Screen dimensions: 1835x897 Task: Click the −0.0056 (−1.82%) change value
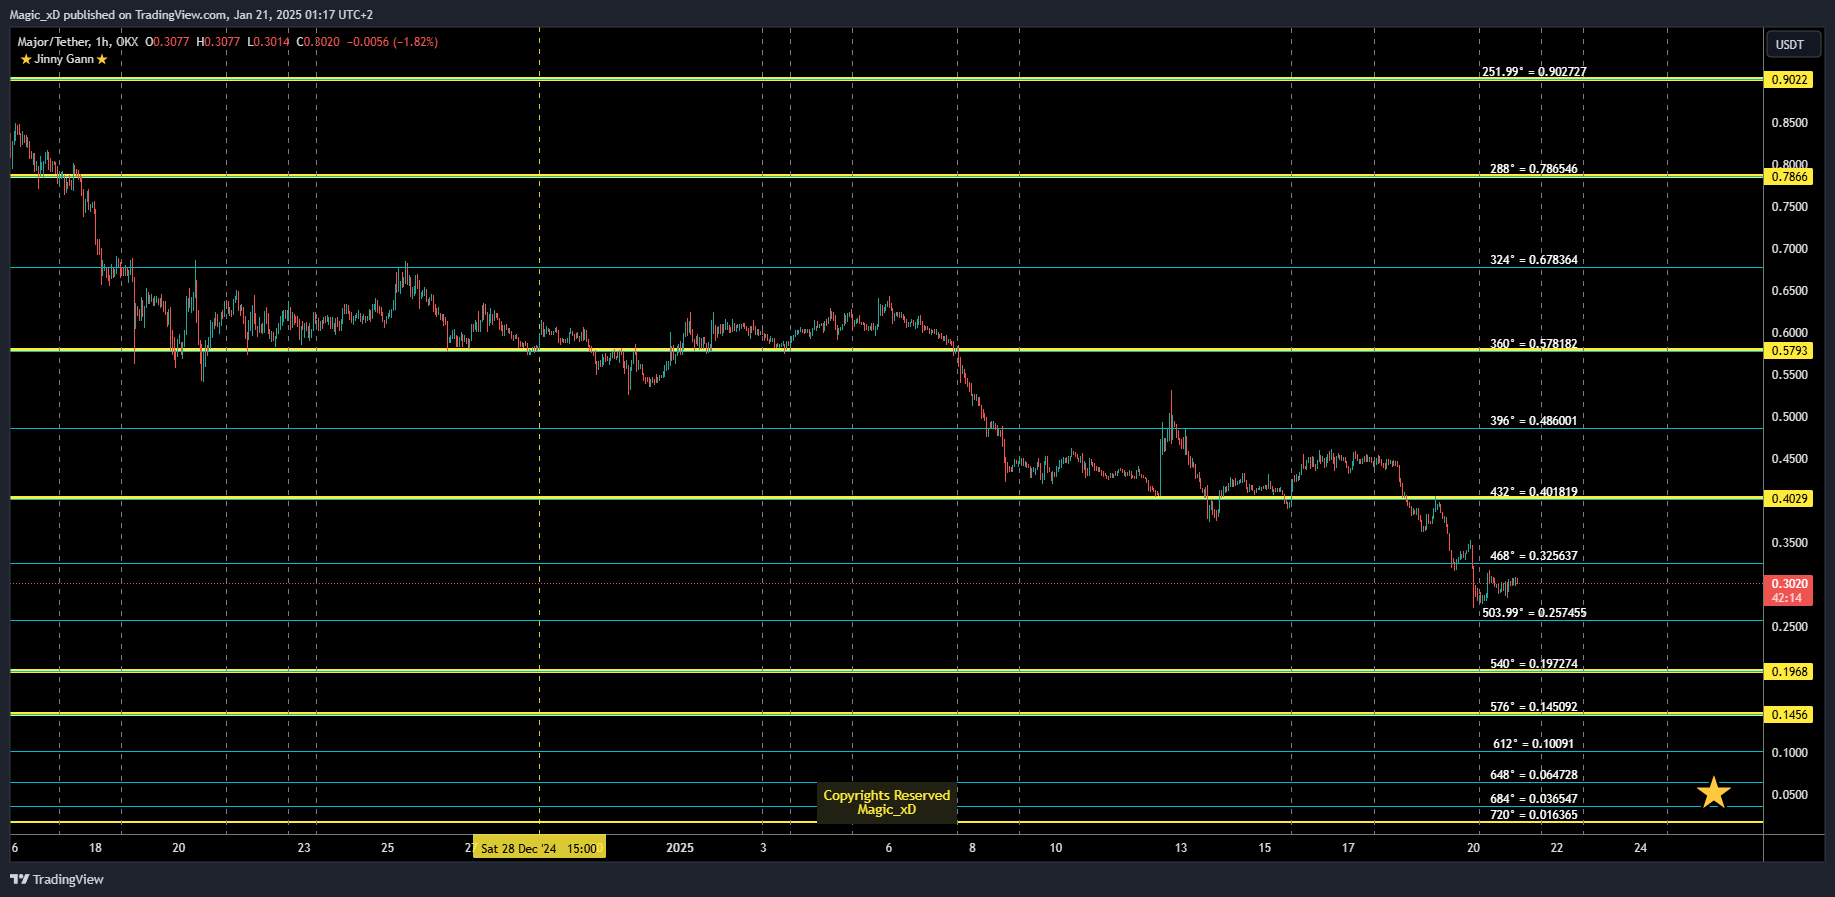(392, 42)
